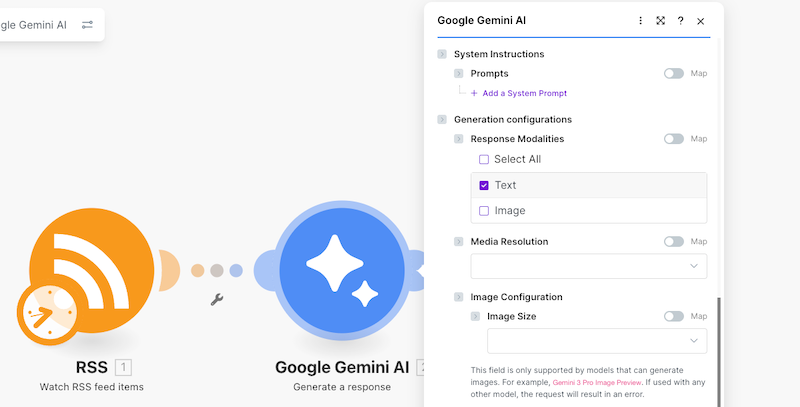Open the question mark help icon
800x407 pixels.
680,21
